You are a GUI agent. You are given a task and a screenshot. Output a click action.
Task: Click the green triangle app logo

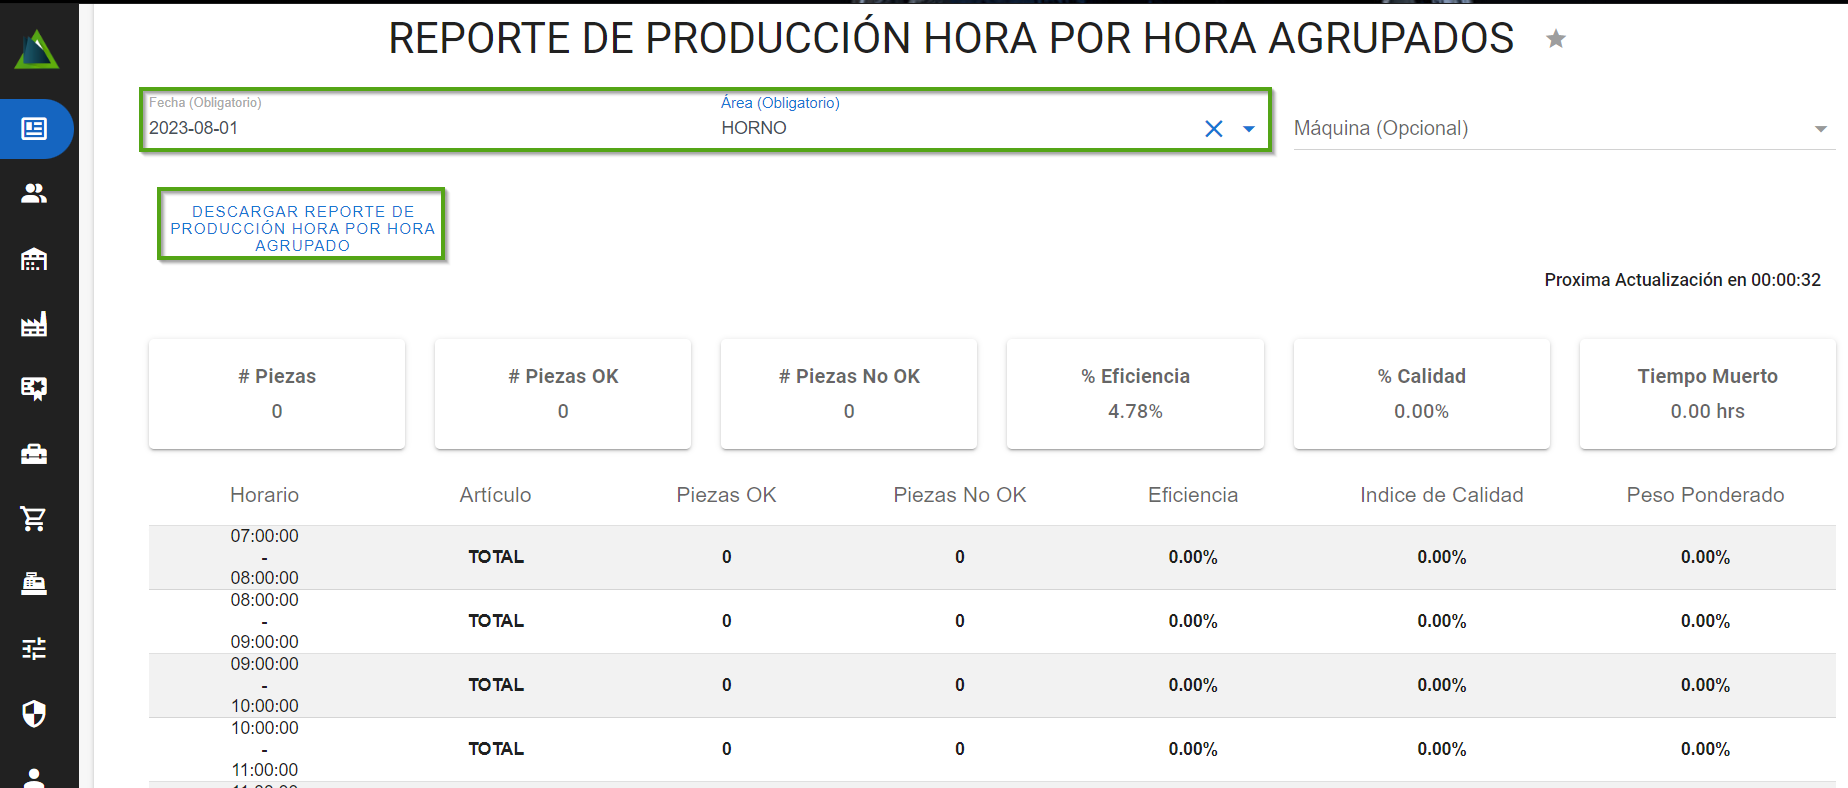click(x=36, y=49)
